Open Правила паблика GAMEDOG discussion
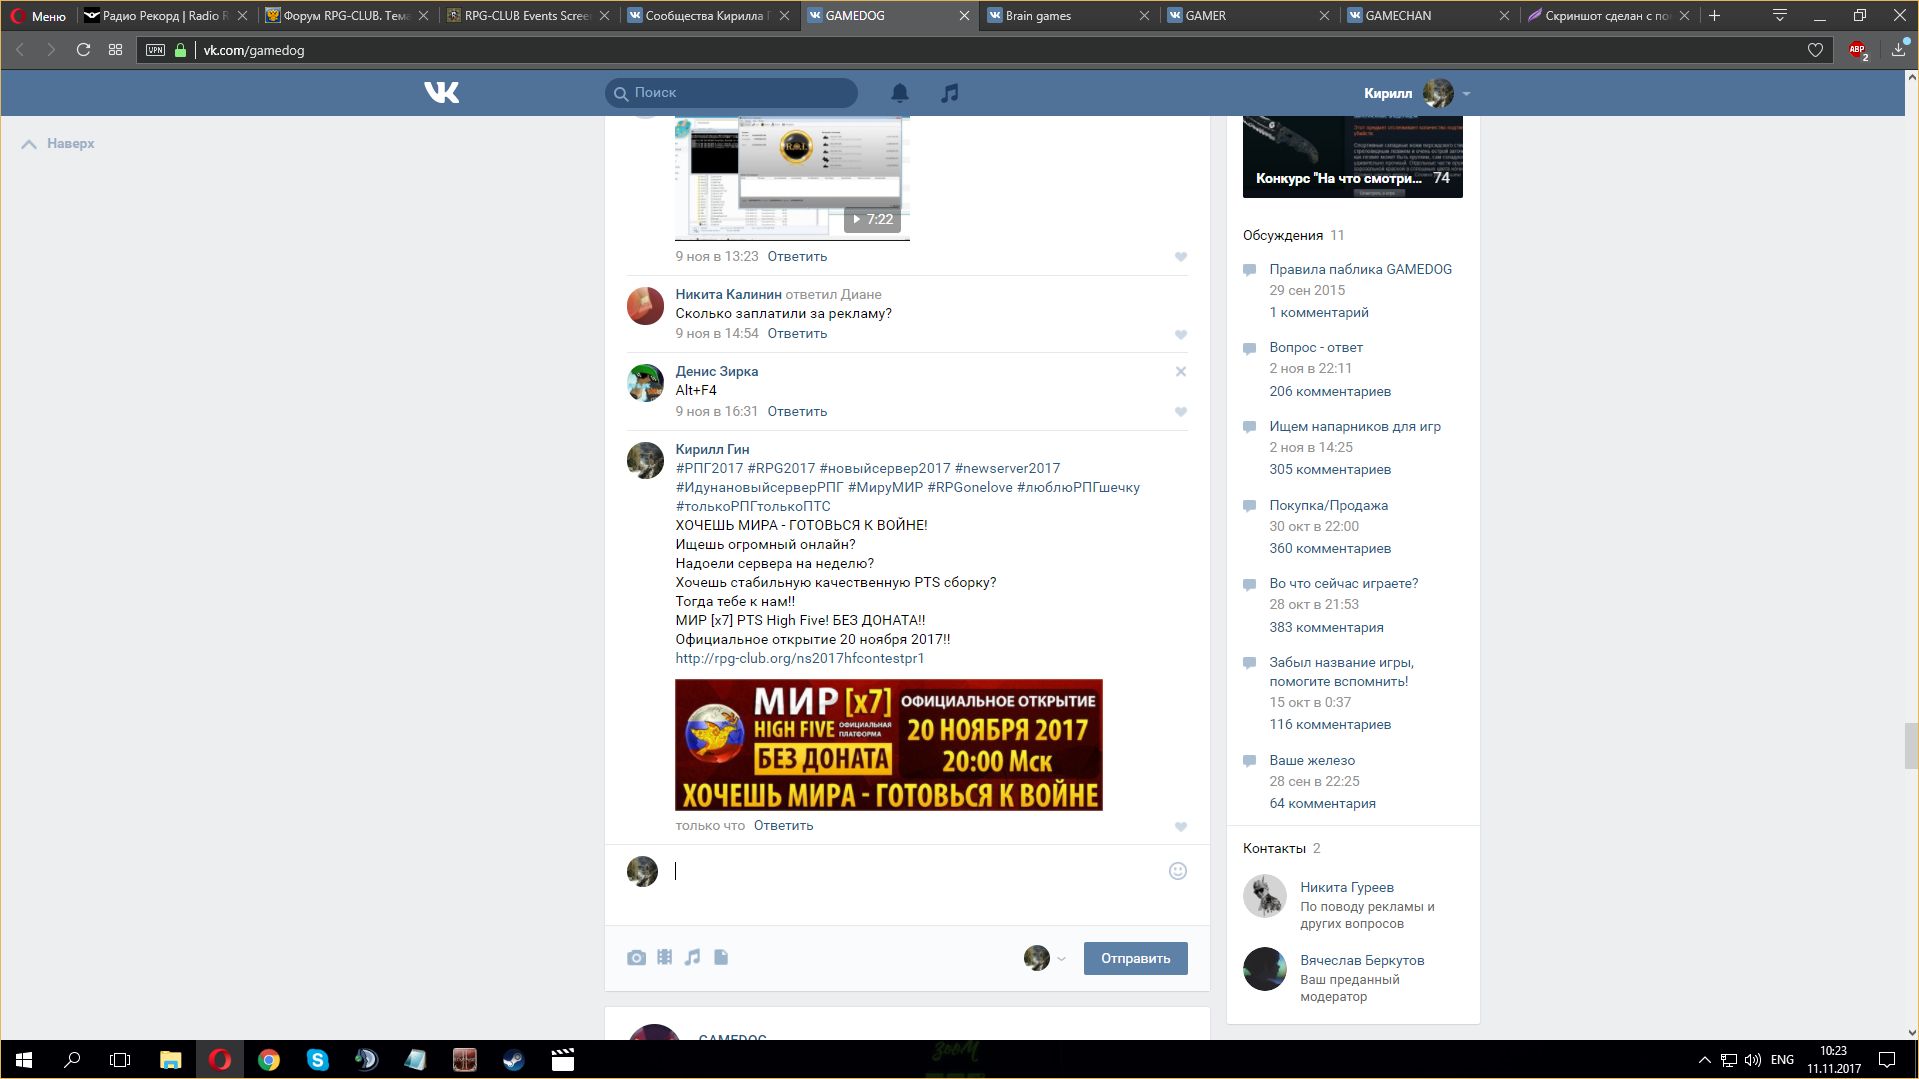1919x1079 pixels. point(1360,270)
